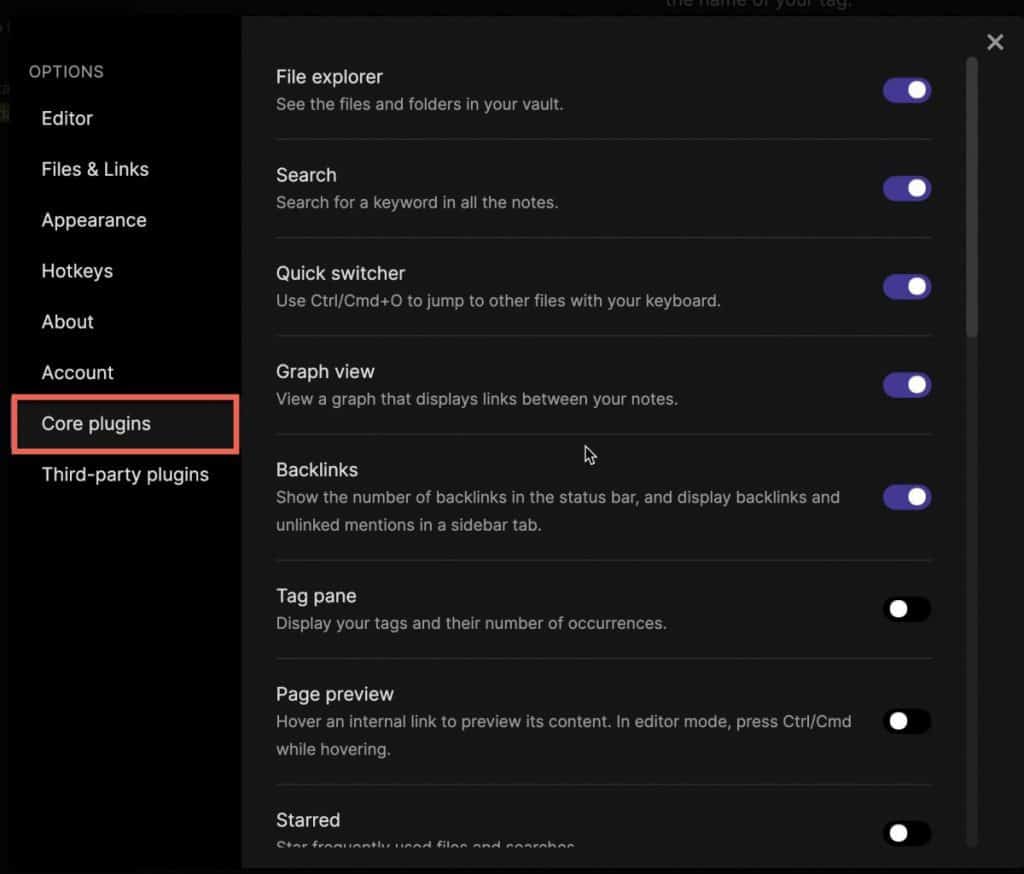Go to Files & Links settings
Screen dimensions: 1024x874
pyautogui.click(x=95, y=169)
